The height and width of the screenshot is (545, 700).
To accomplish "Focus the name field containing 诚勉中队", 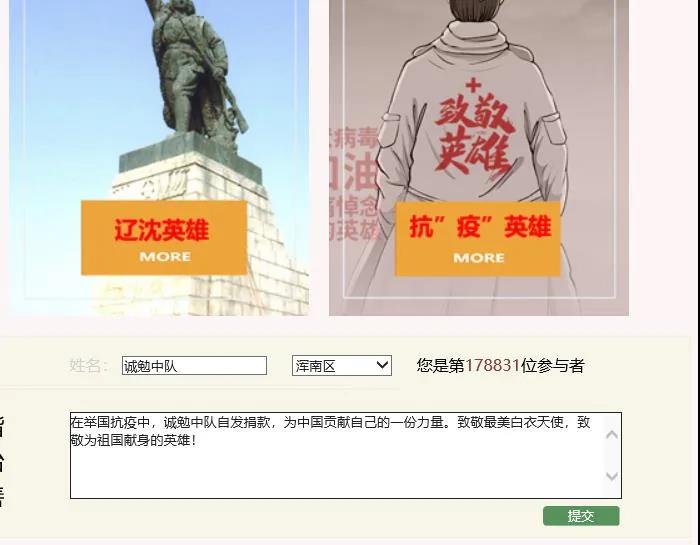I will point(194,366).
